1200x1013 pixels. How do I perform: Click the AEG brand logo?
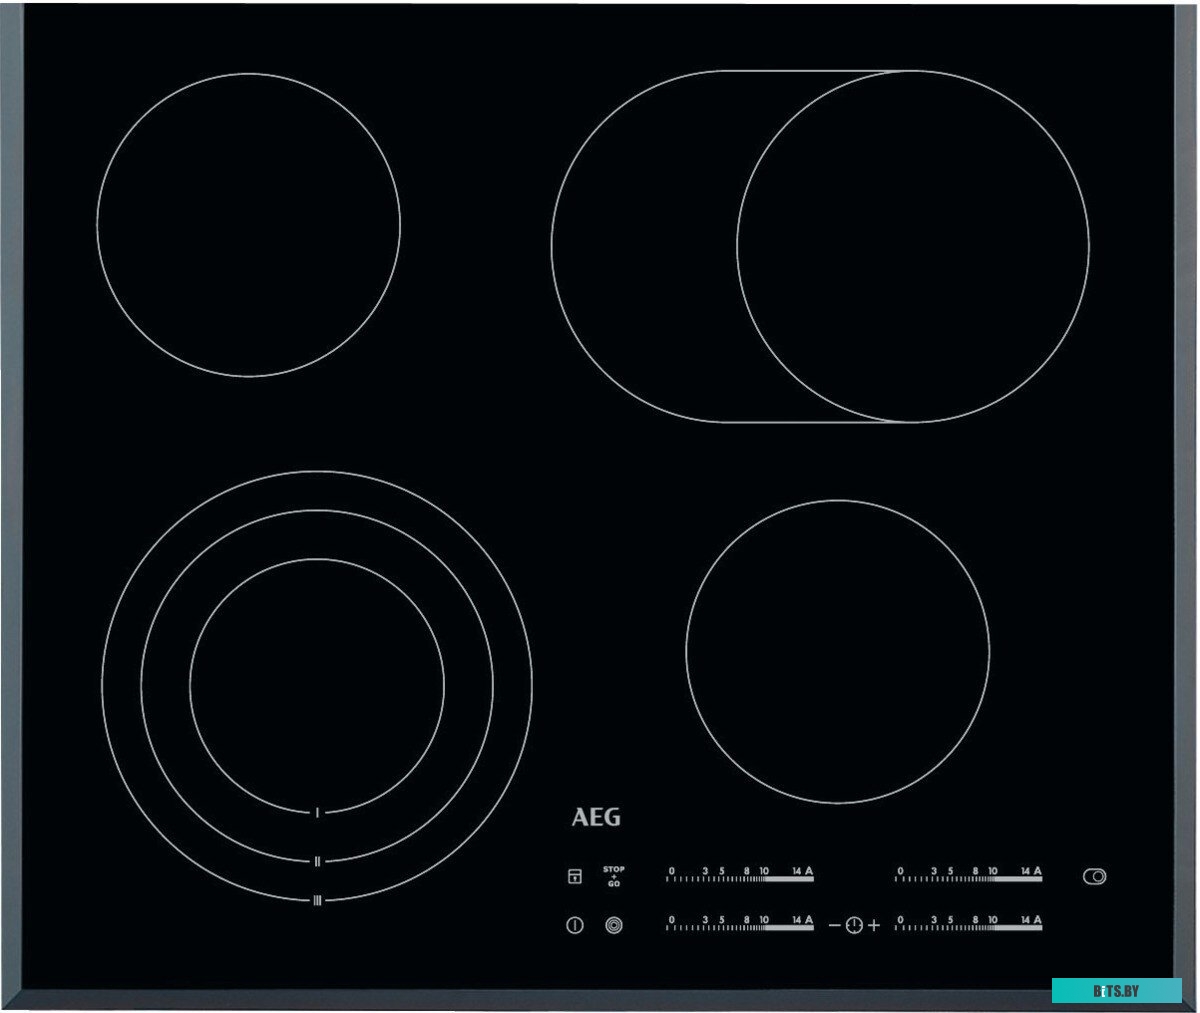click(x=596, y=818)
